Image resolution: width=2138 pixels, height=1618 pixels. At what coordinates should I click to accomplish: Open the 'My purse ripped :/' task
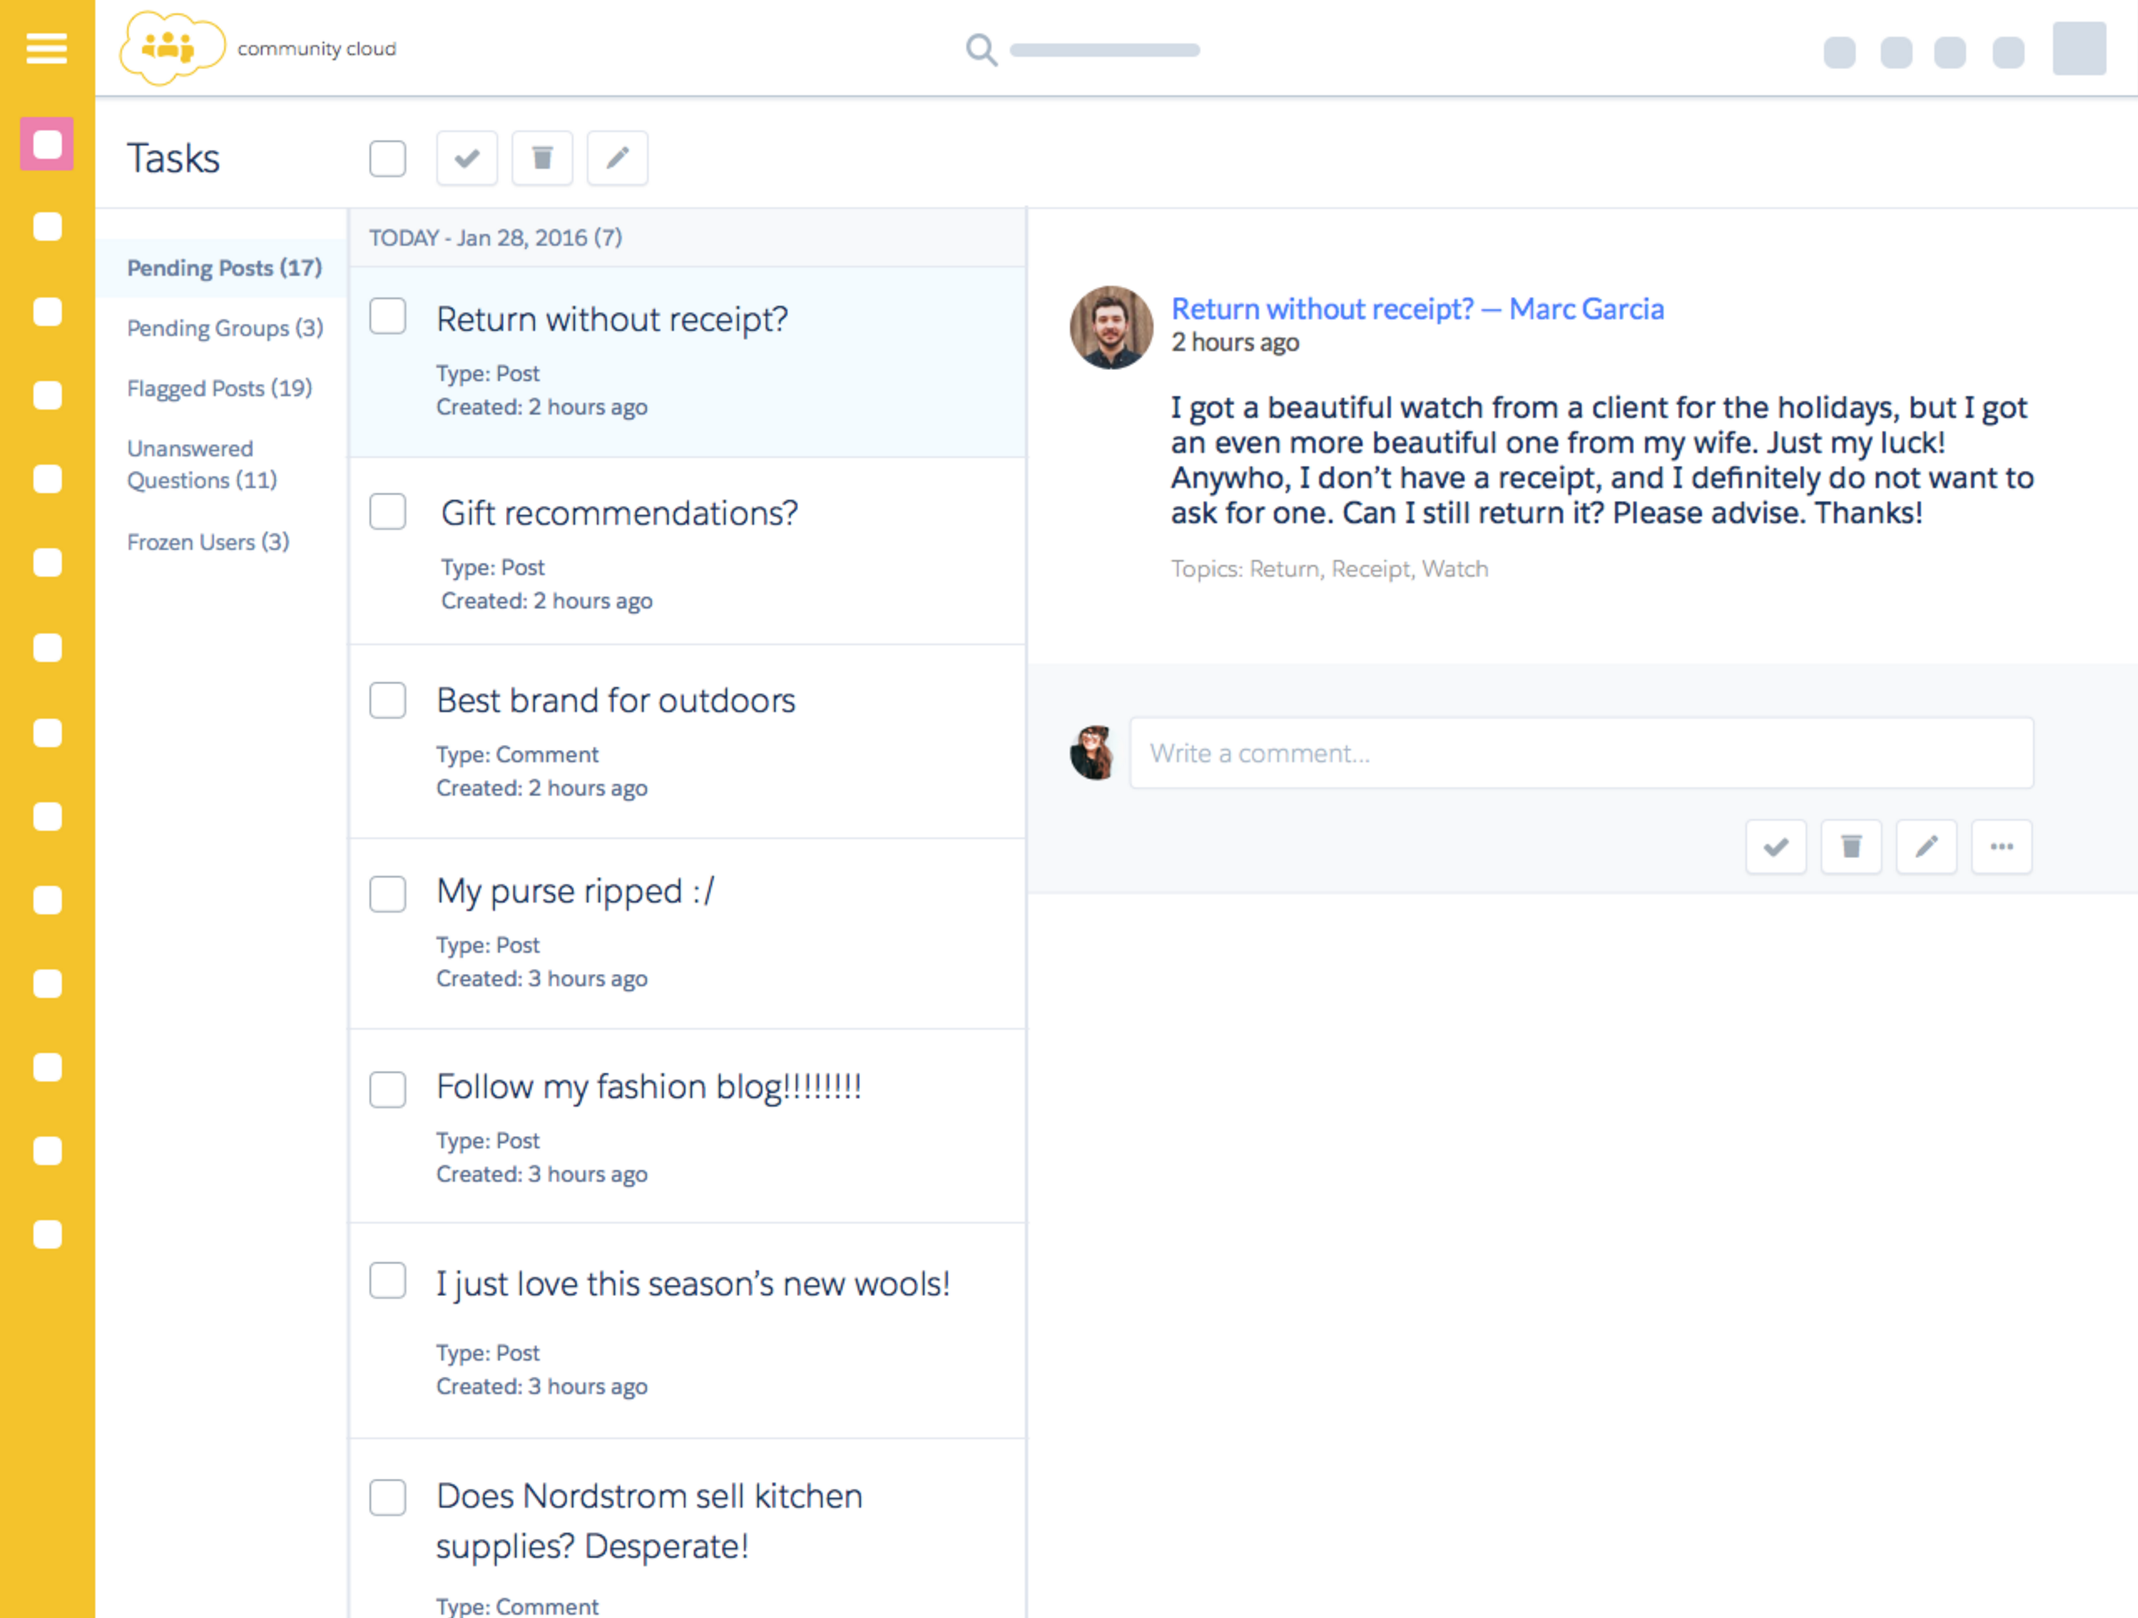(x=576, y=891)
